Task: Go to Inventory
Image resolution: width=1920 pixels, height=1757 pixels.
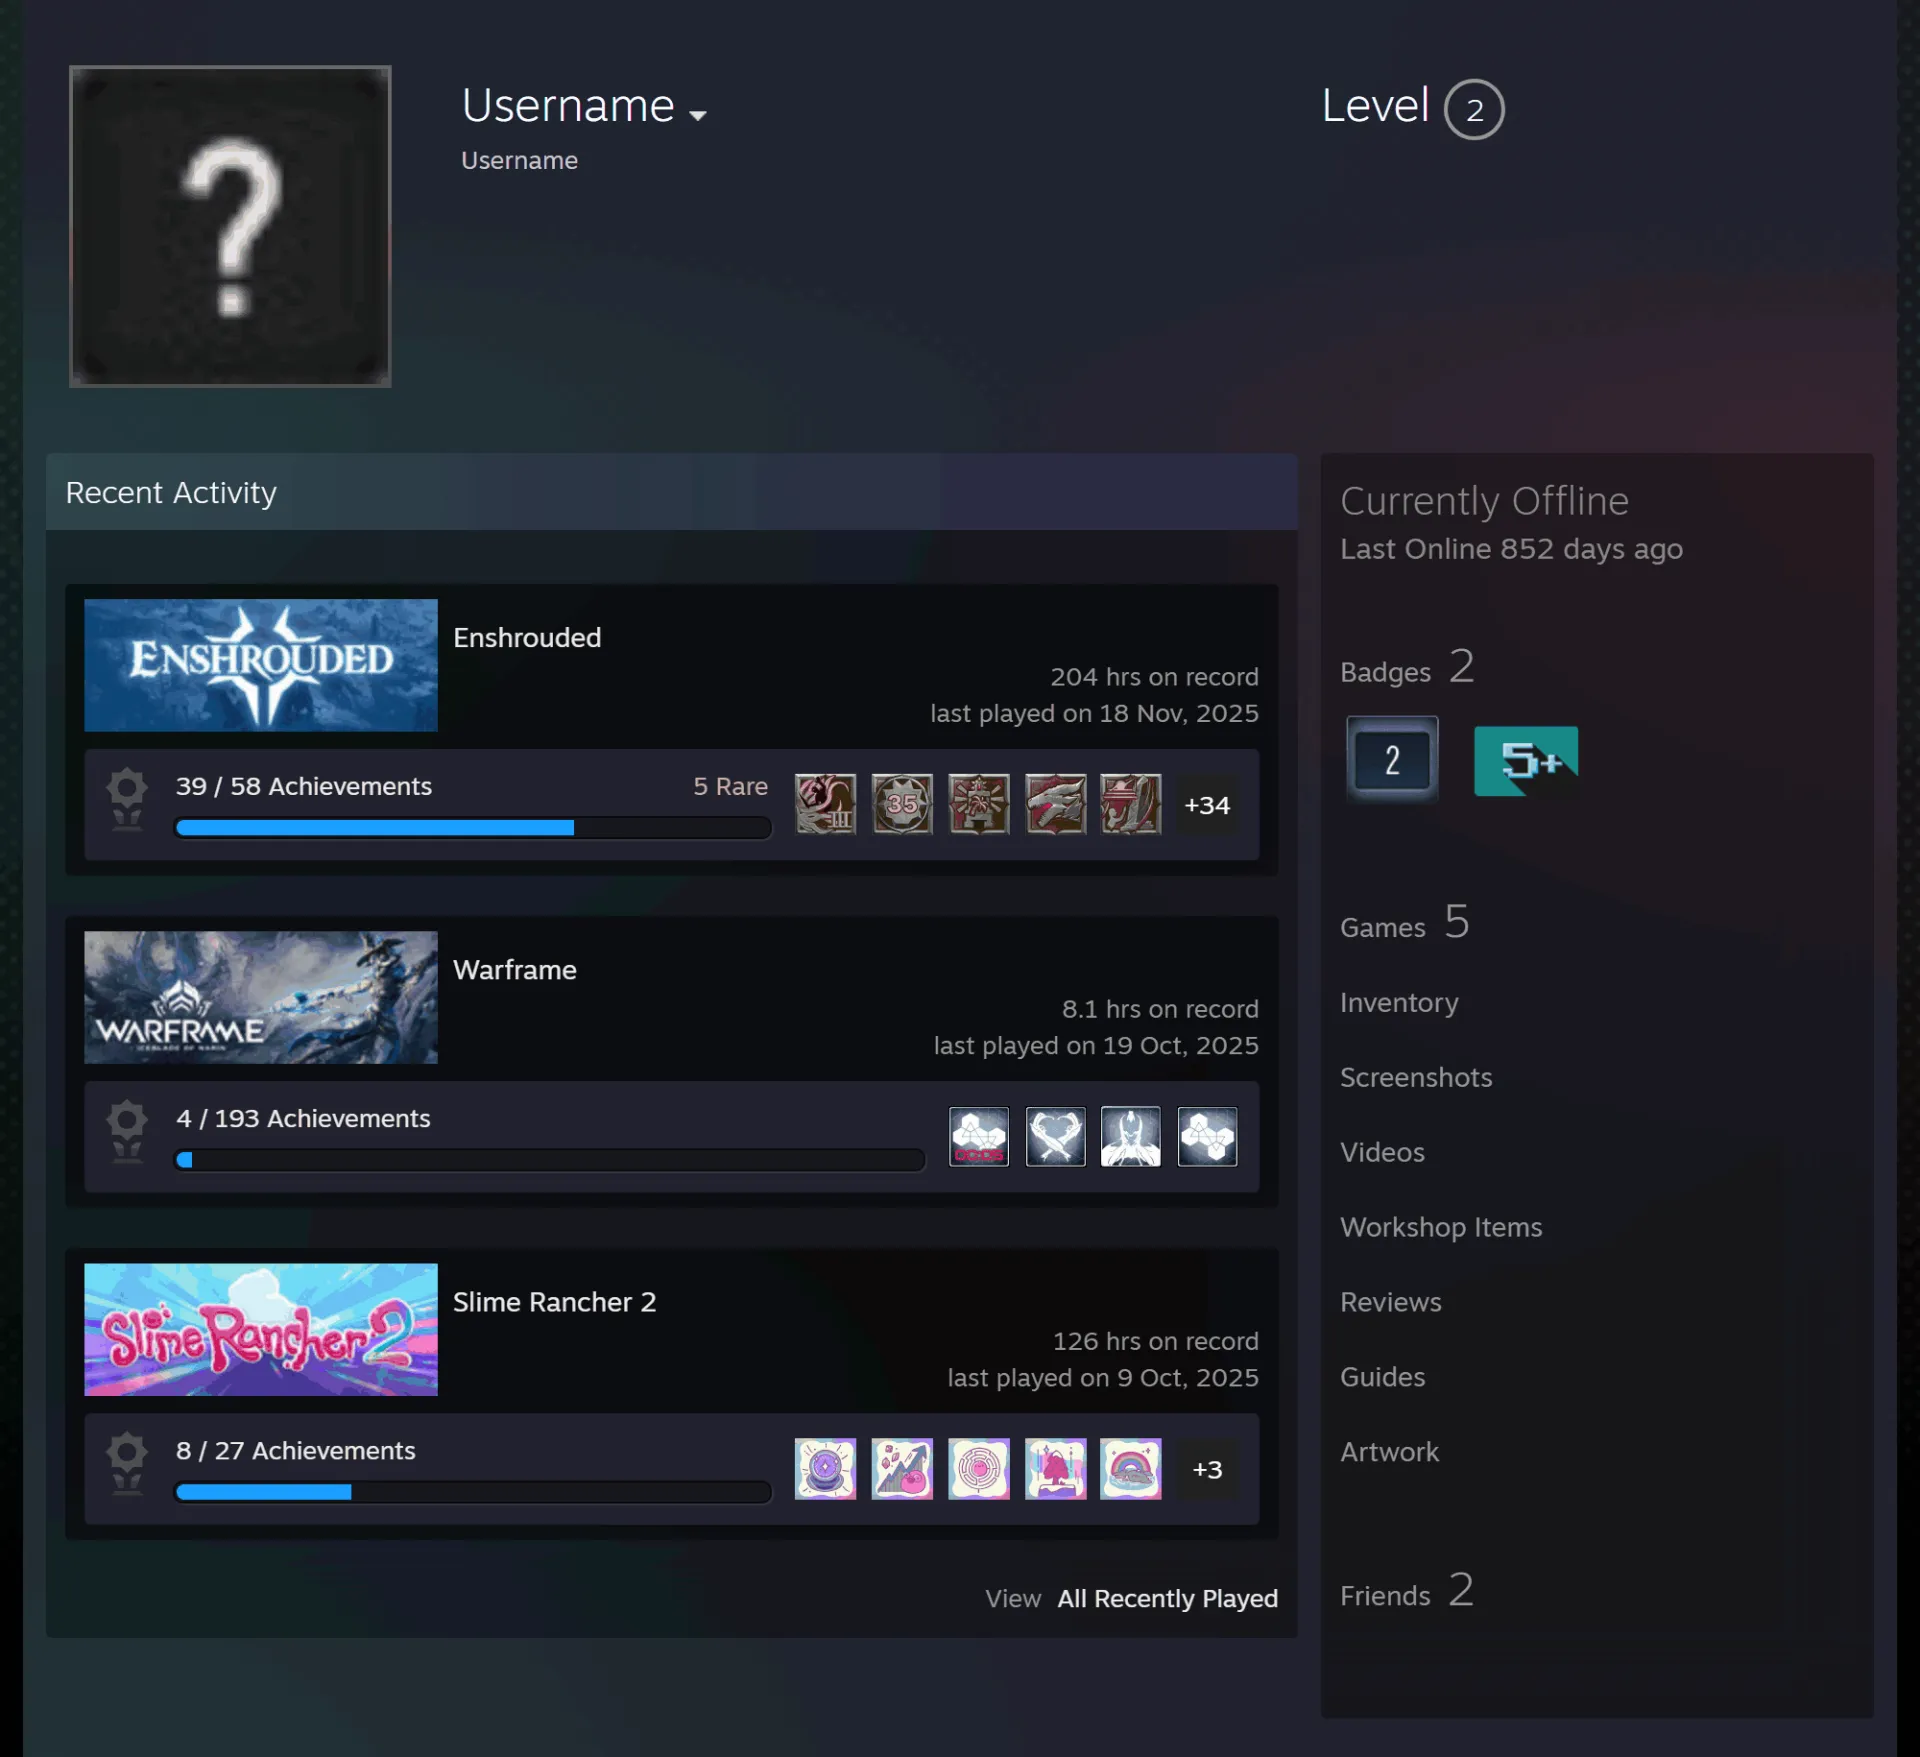Action: [x=1399, y=1002]
